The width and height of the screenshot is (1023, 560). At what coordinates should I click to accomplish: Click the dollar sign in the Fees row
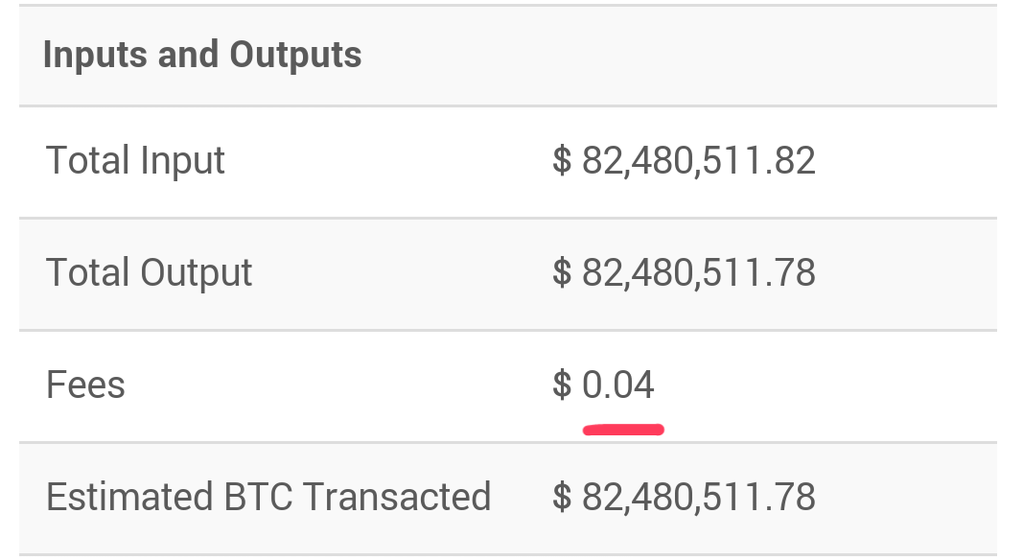point(562,385)
